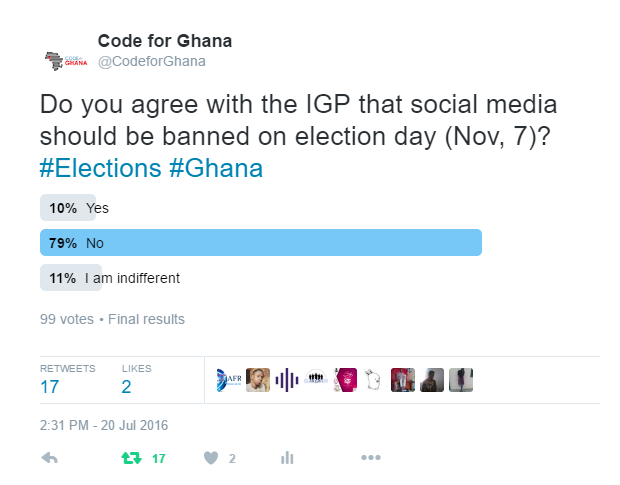620x485 pixels.
Task: Click the 2:31 PM - 20 Jul 2016 timestamp
Action: tap(104, 425)
